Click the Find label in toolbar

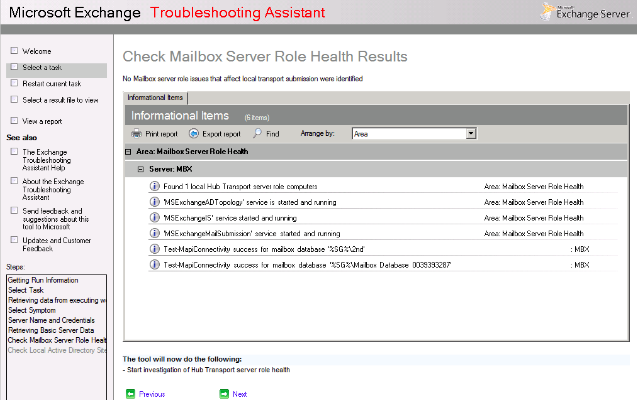273,134
